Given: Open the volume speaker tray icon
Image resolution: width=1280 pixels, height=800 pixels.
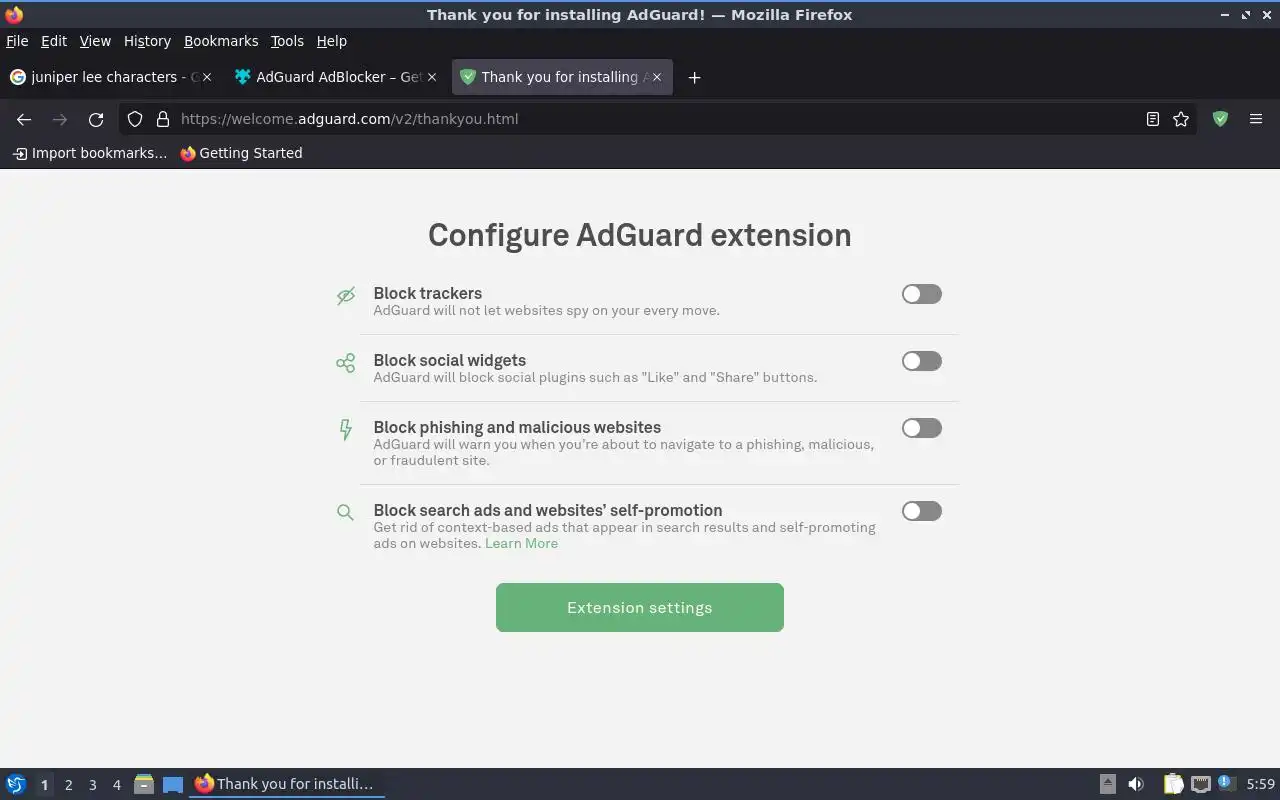Looking at the screenshot, I should [1136, 784].
